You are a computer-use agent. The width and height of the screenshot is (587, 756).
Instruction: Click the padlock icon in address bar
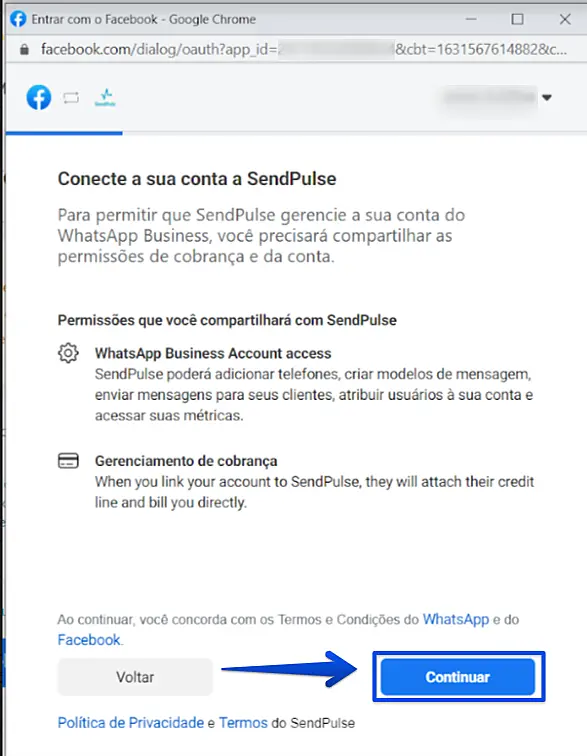pyautogui.click(x=24, y=49)
